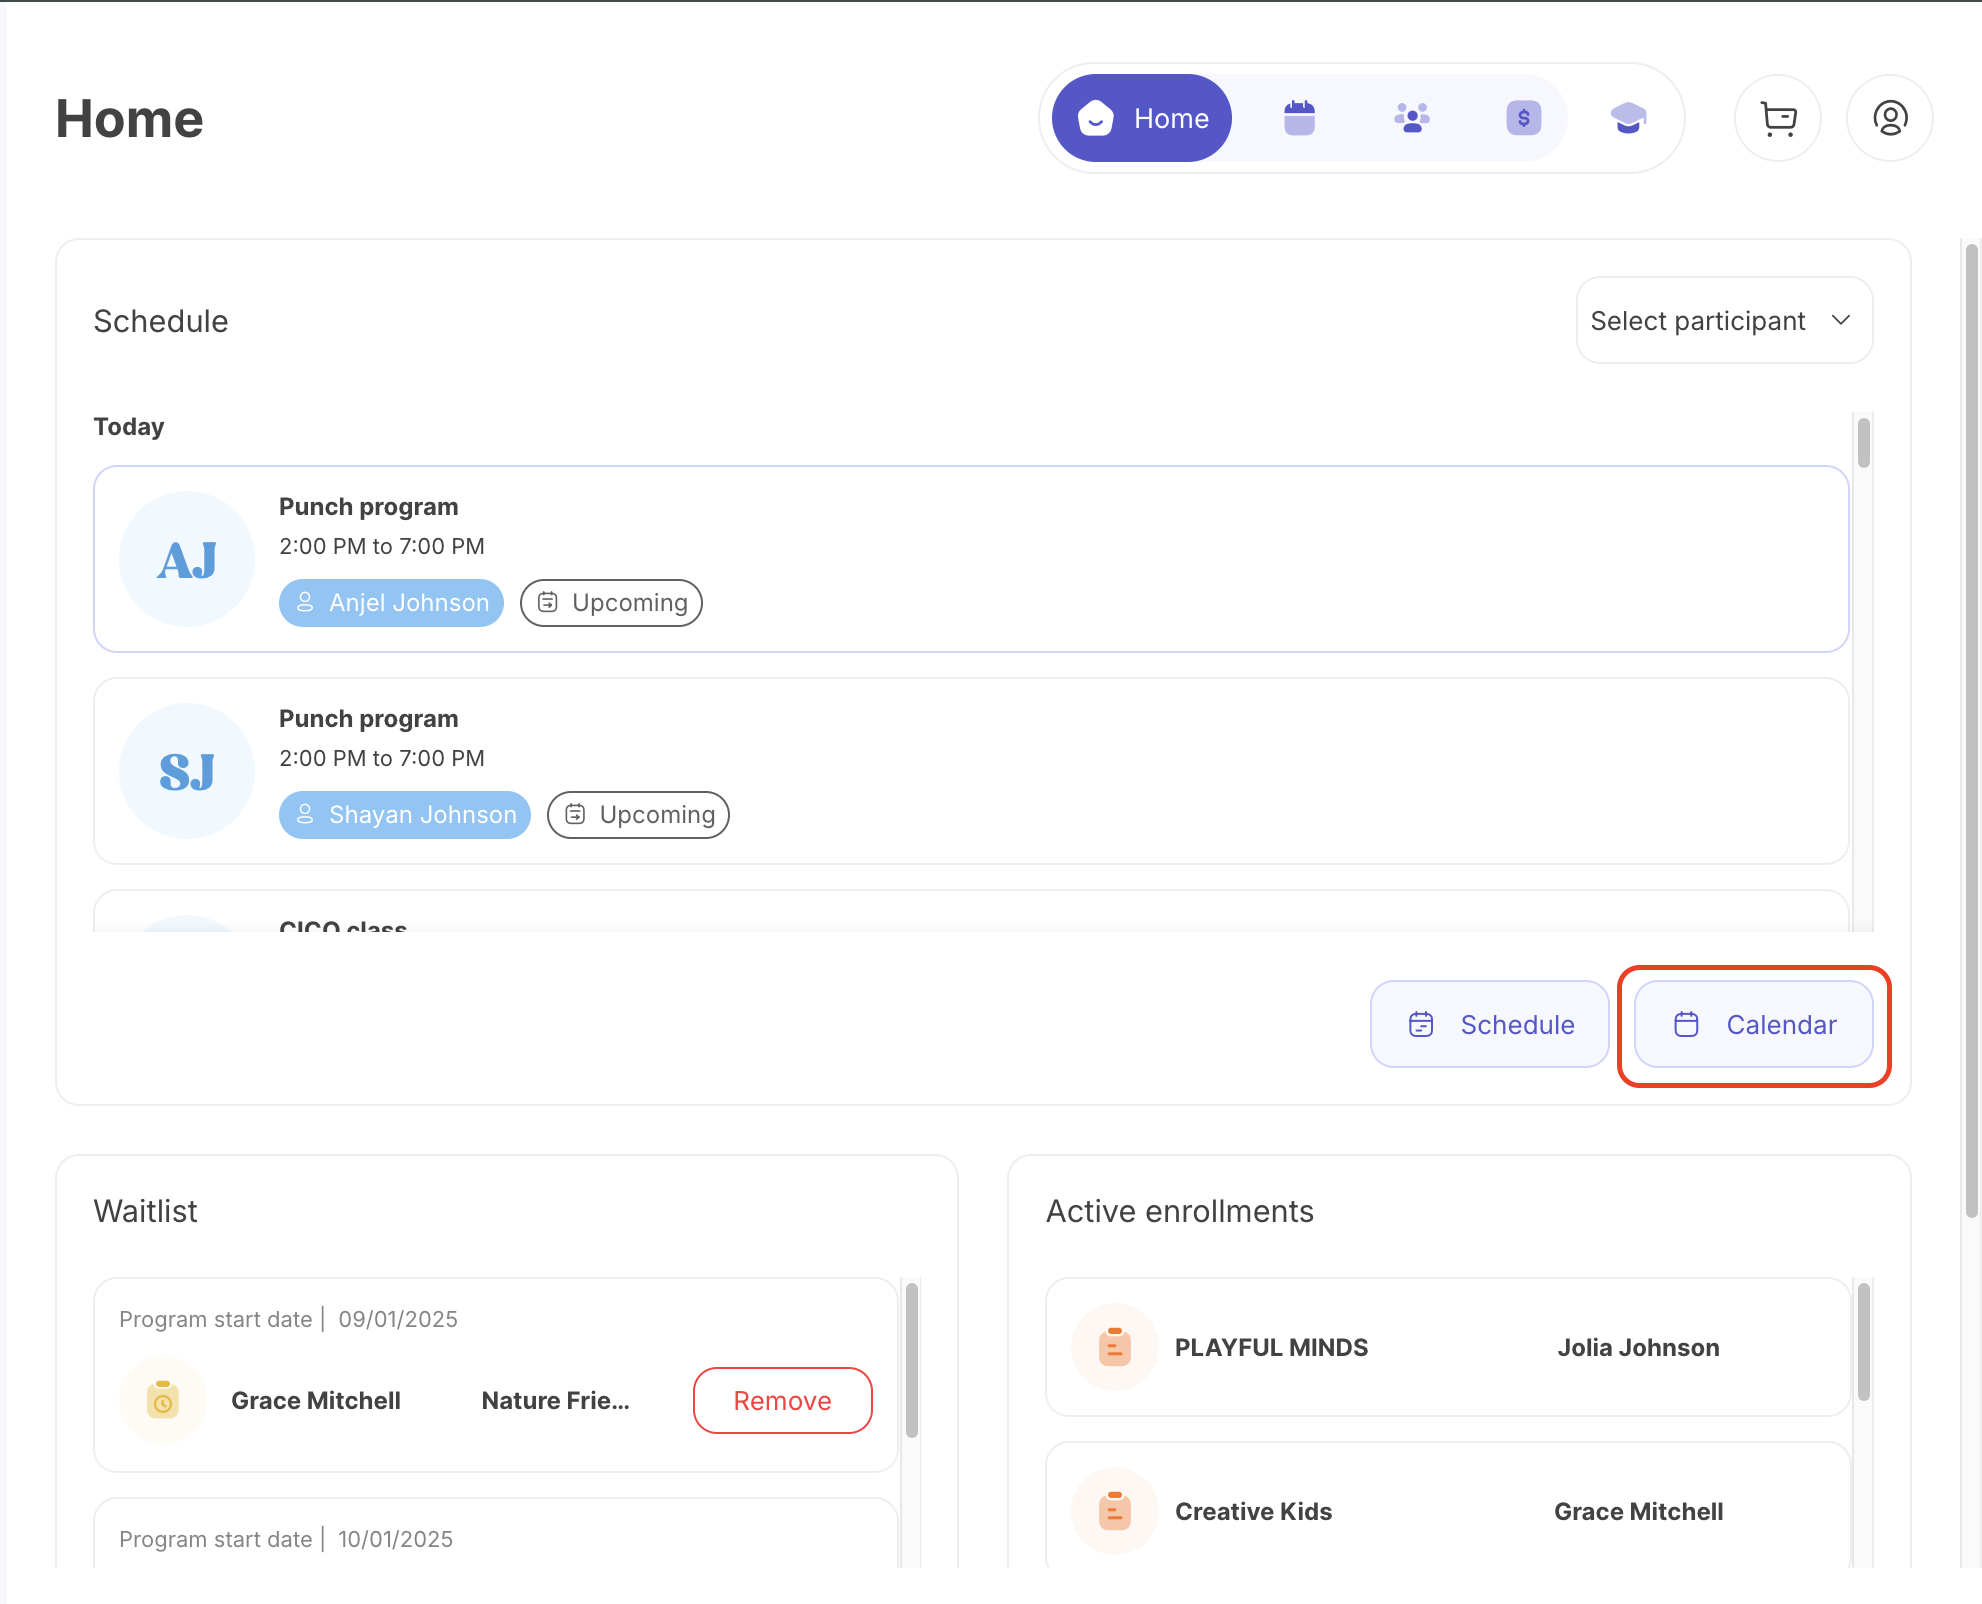Click the Anjel Johnson participant tag
Image resolution: width=1982 pixels, height=1604 pixels.
pos(391,603)
